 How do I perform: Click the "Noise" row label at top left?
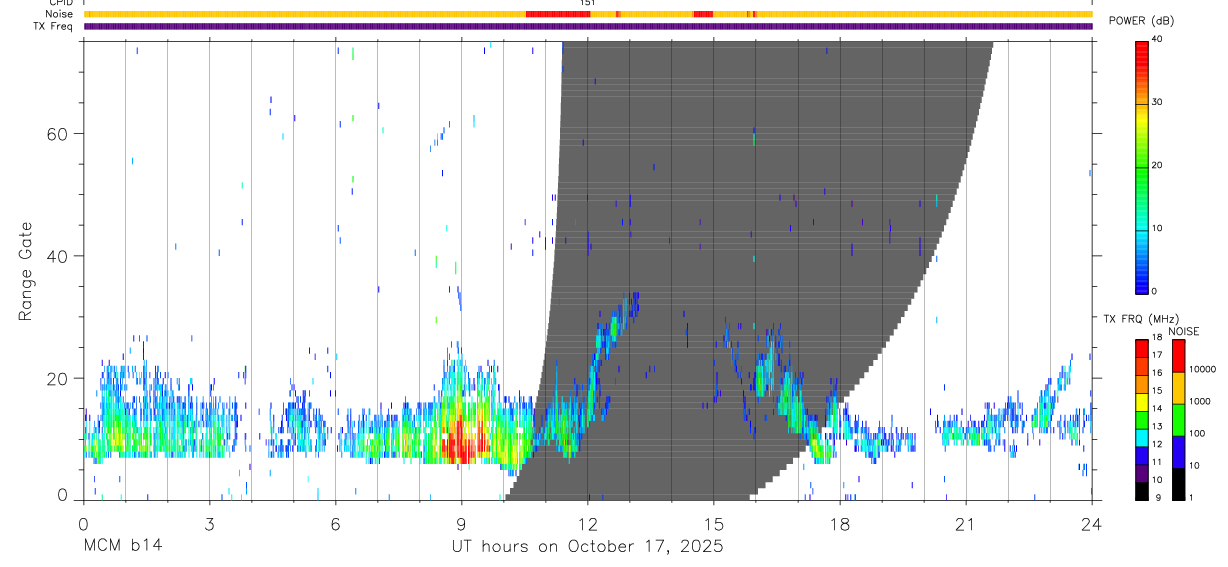click(60, 14)
